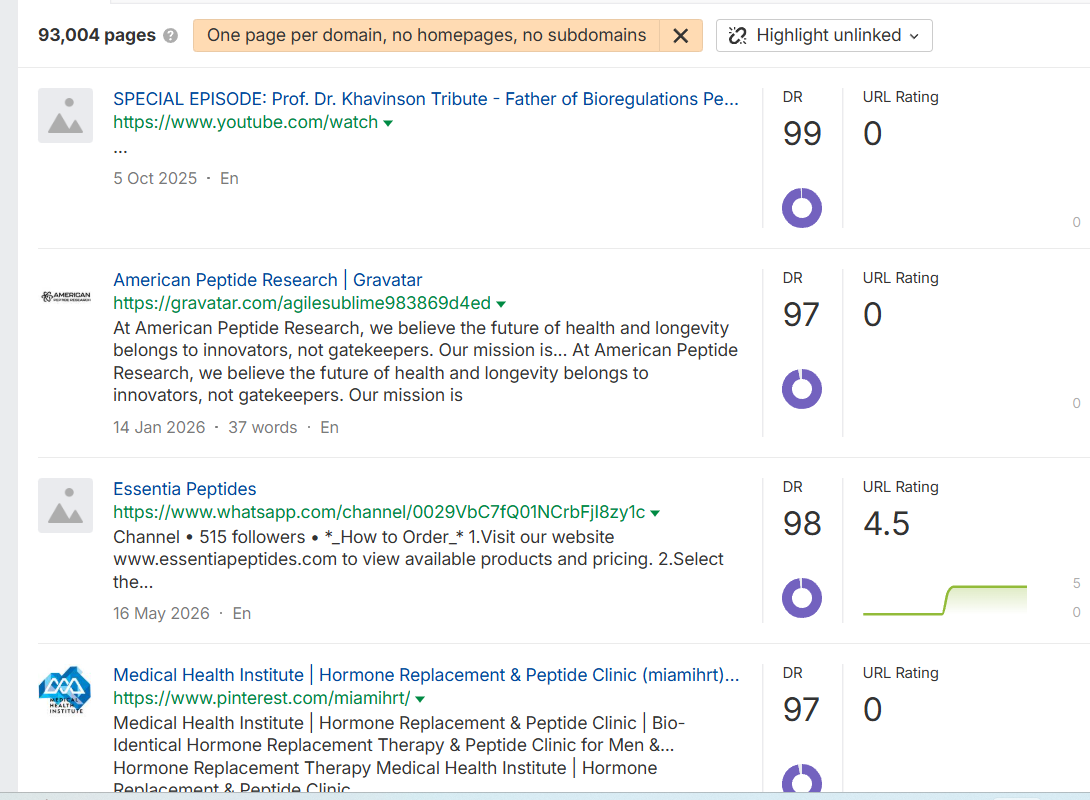The image size is (1090, 800).
Task: Open the youtube.com/watch URL link
Action: click(x=245, y=122)
